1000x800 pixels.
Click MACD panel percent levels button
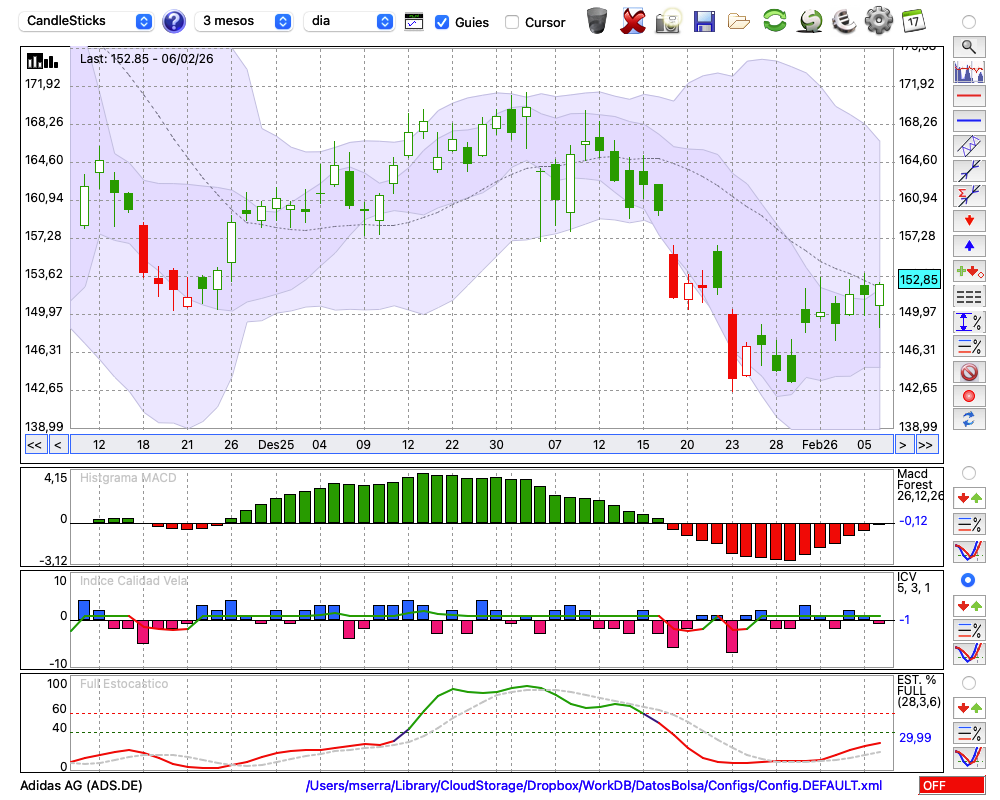pyautogui.click(x=969, y=524)
